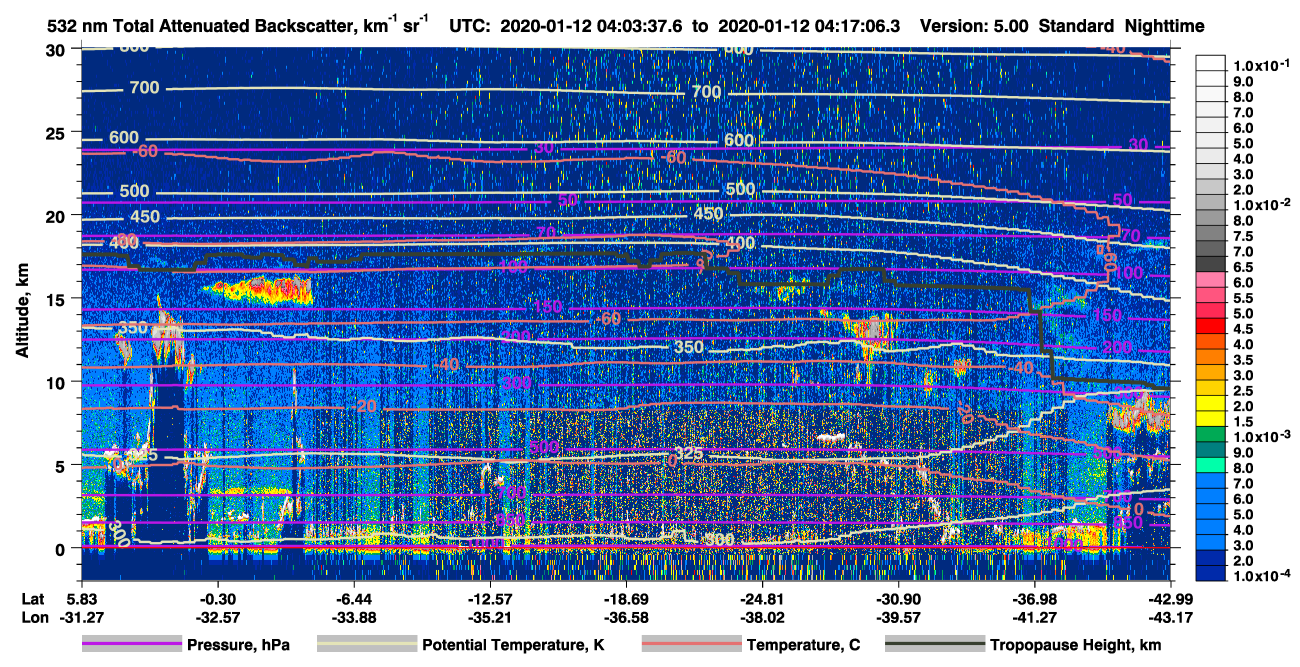1300x667 pixels.
Task: Click the 450 contour label in the plot center
Action: coord(708,214)
